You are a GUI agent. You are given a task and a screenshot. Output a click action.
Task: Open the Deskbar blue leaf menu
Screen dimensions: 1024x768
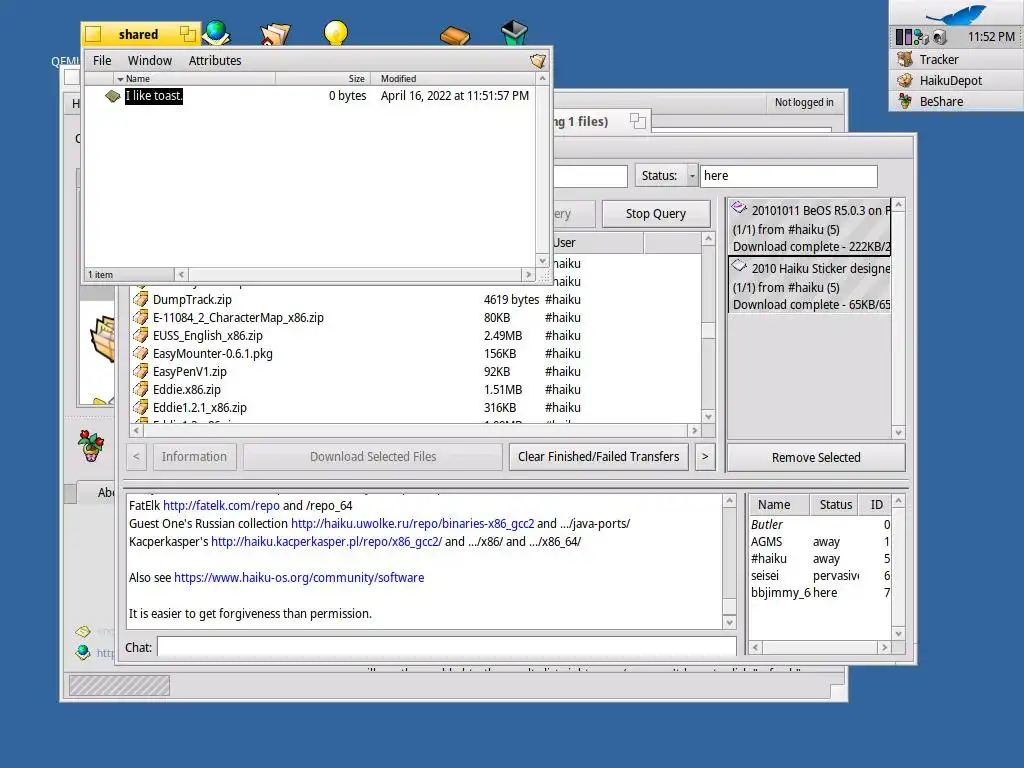[957, 14]
